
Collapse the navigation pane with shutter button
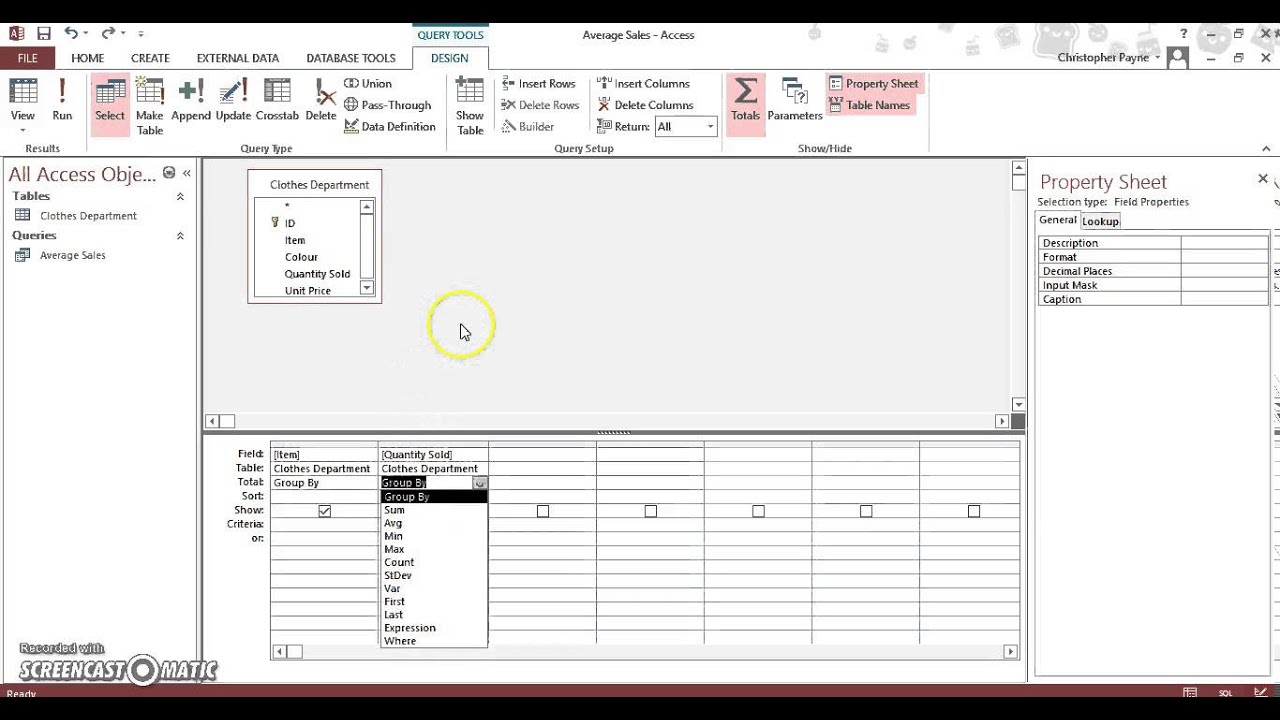pyautogui.click(x=187, y=173)
